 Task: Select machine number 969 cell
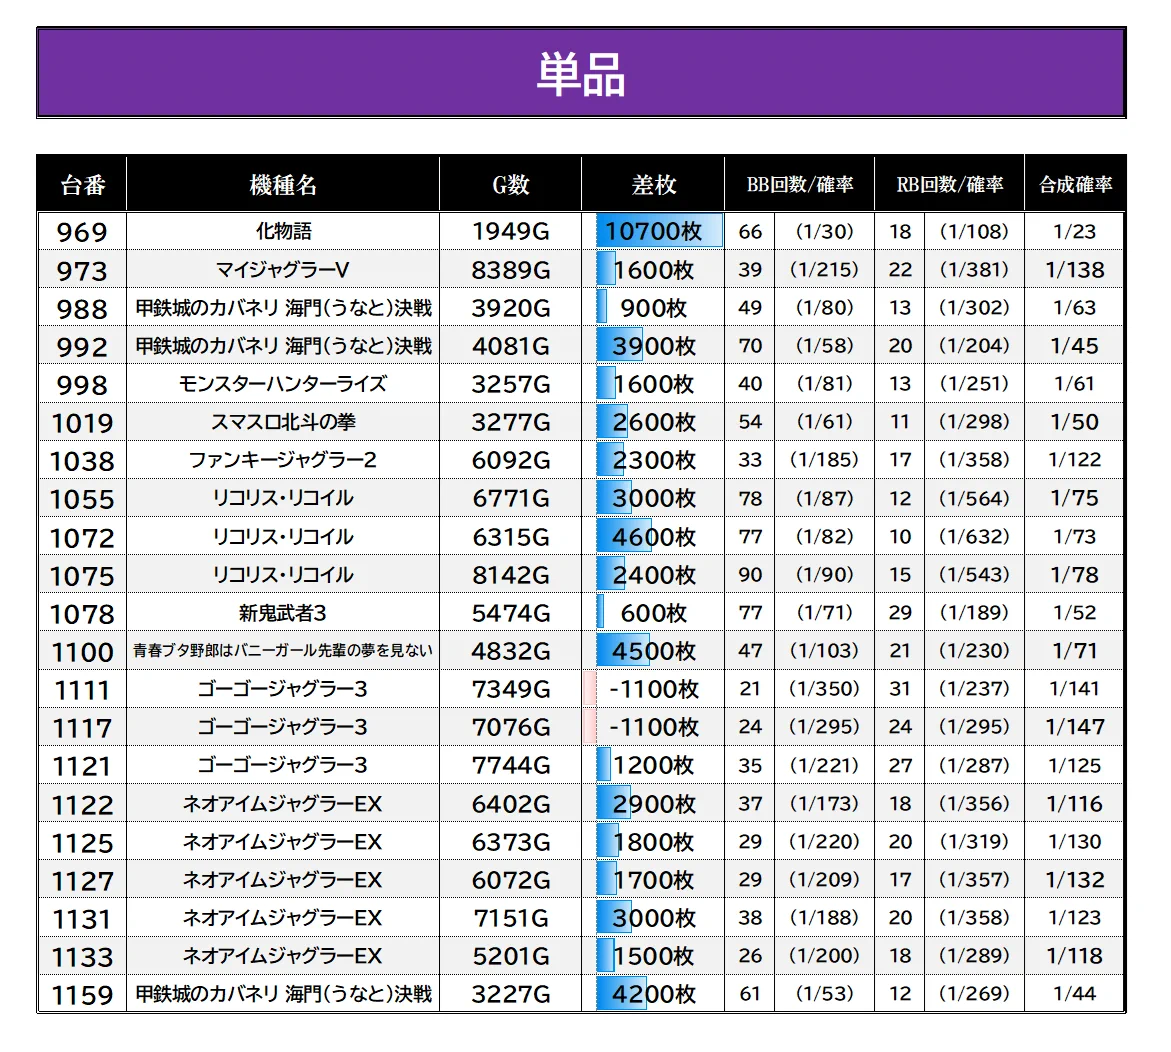click(x=82, y=231)
